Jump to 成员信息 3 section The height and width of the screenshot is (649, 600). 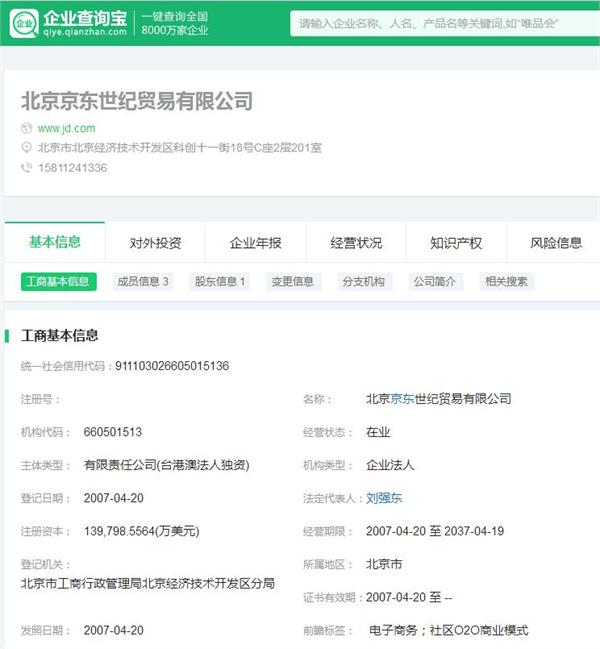click(143, 281)
